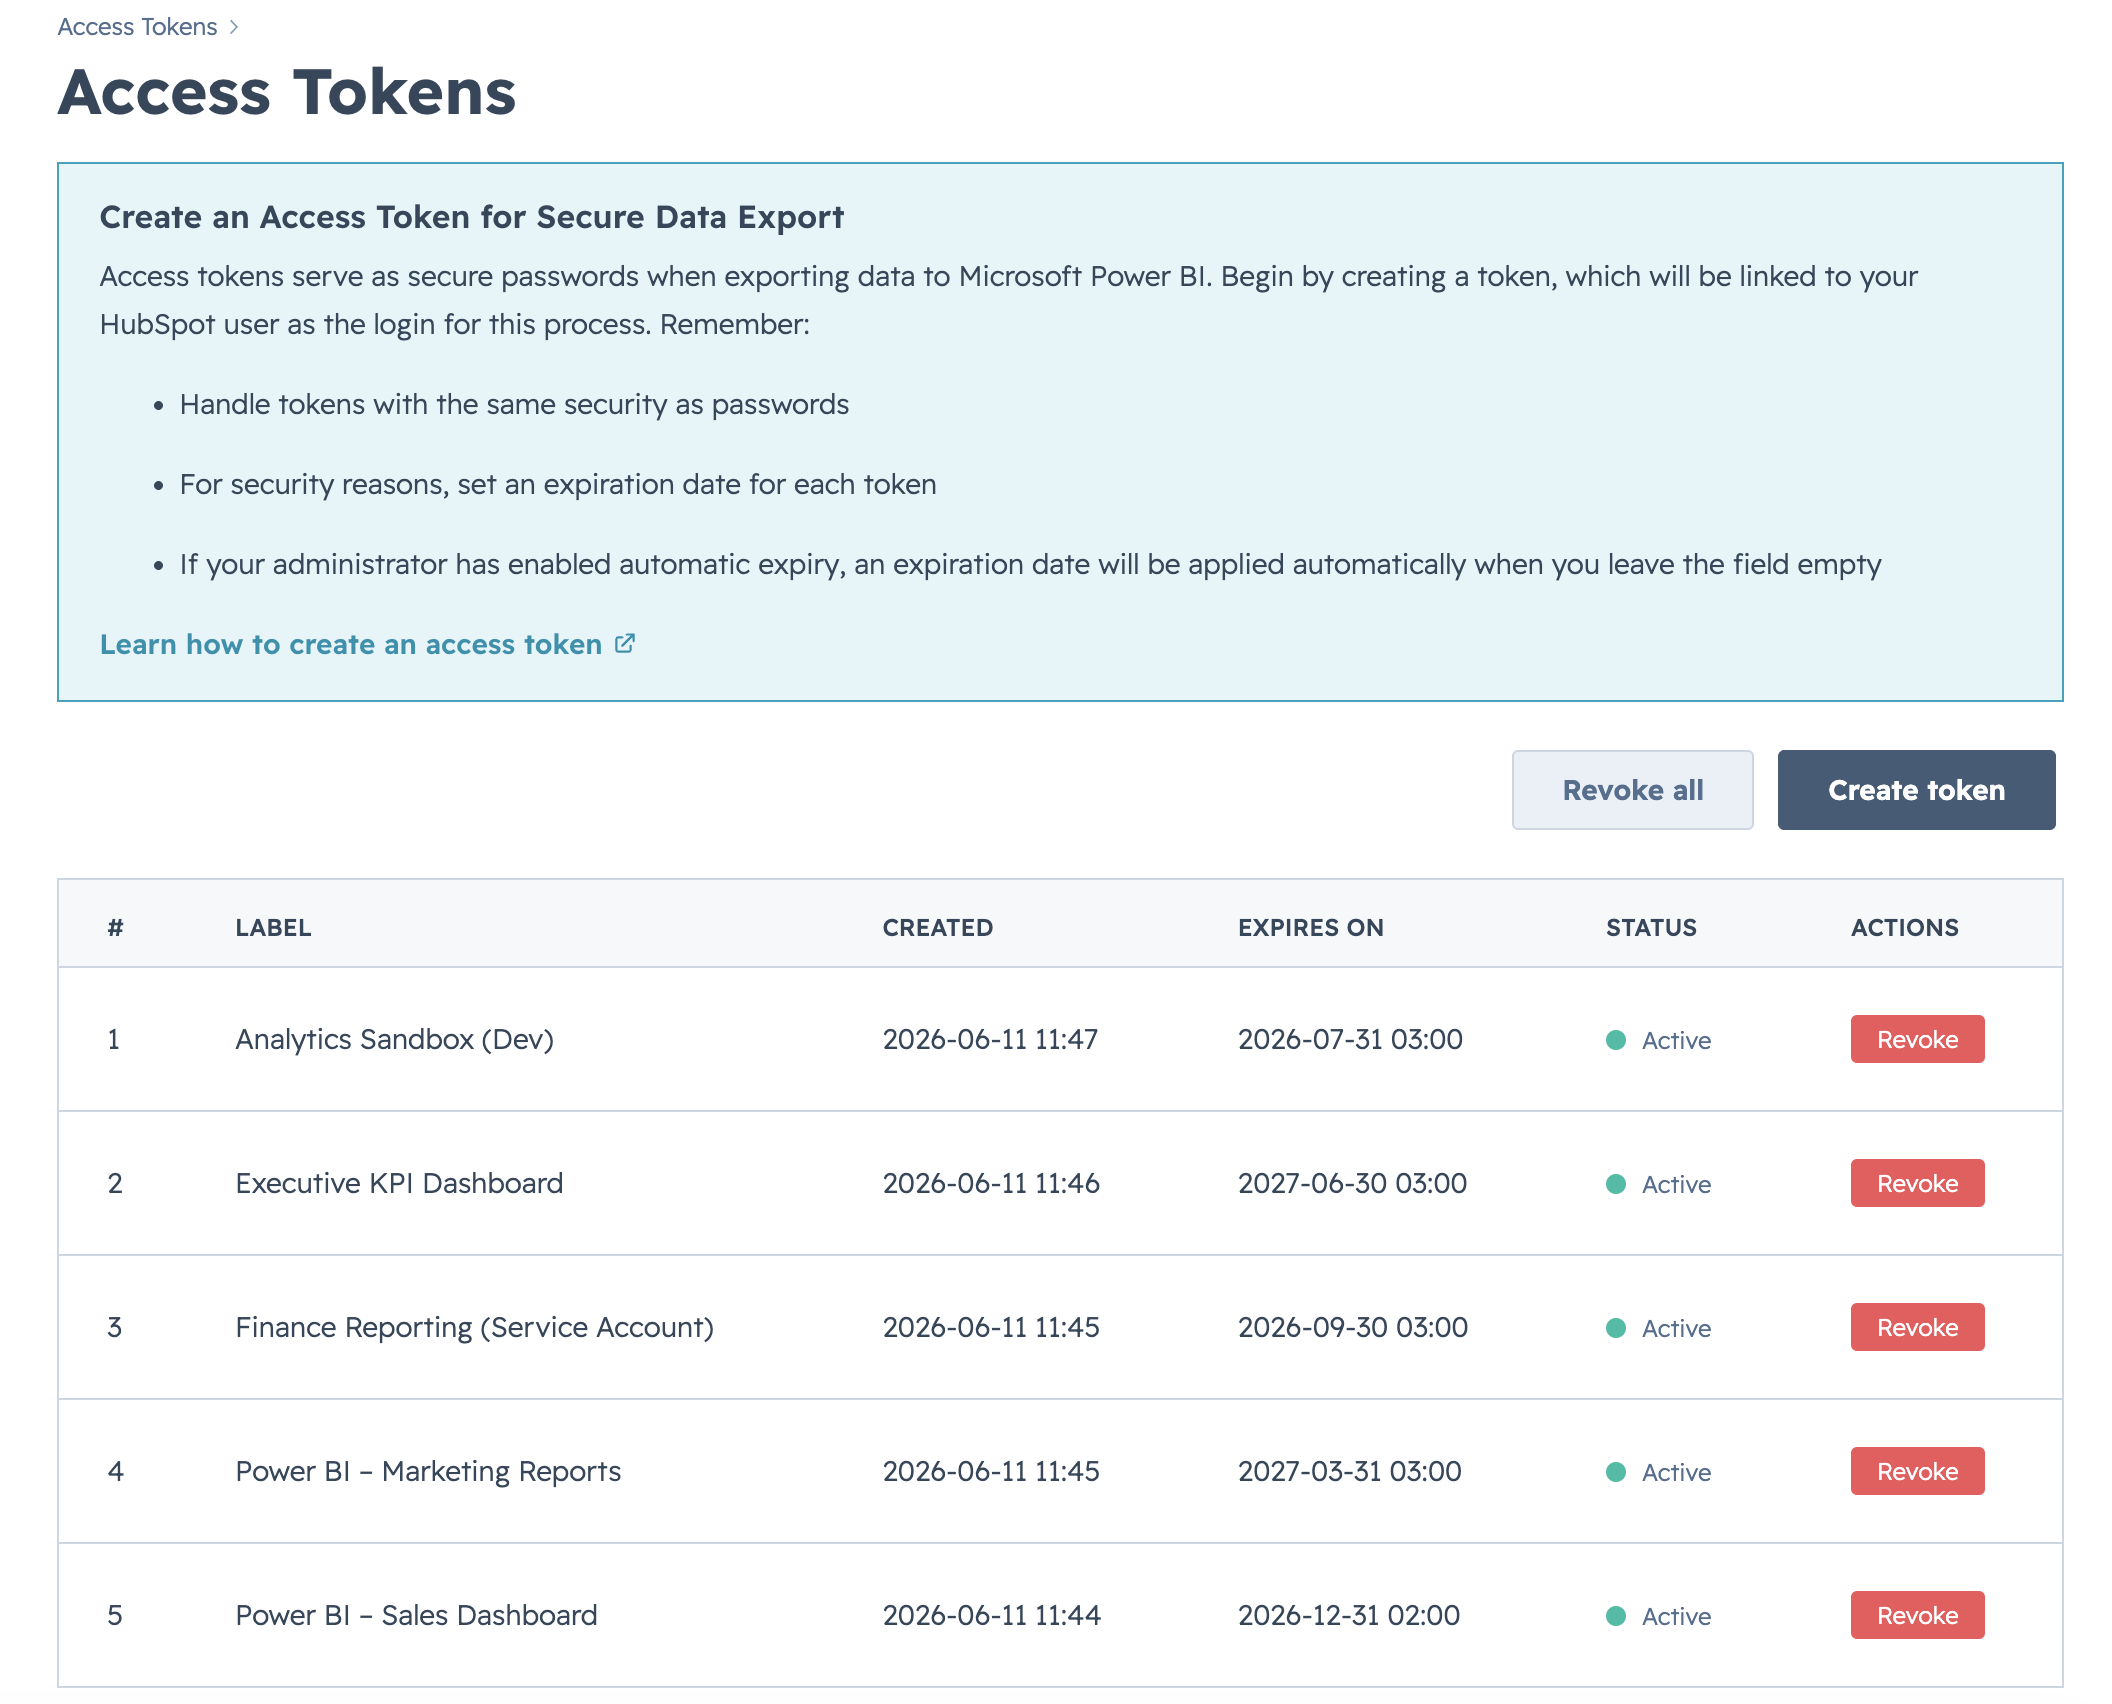Click the breadcrumb chevron arrow

(x=234, y=27)
